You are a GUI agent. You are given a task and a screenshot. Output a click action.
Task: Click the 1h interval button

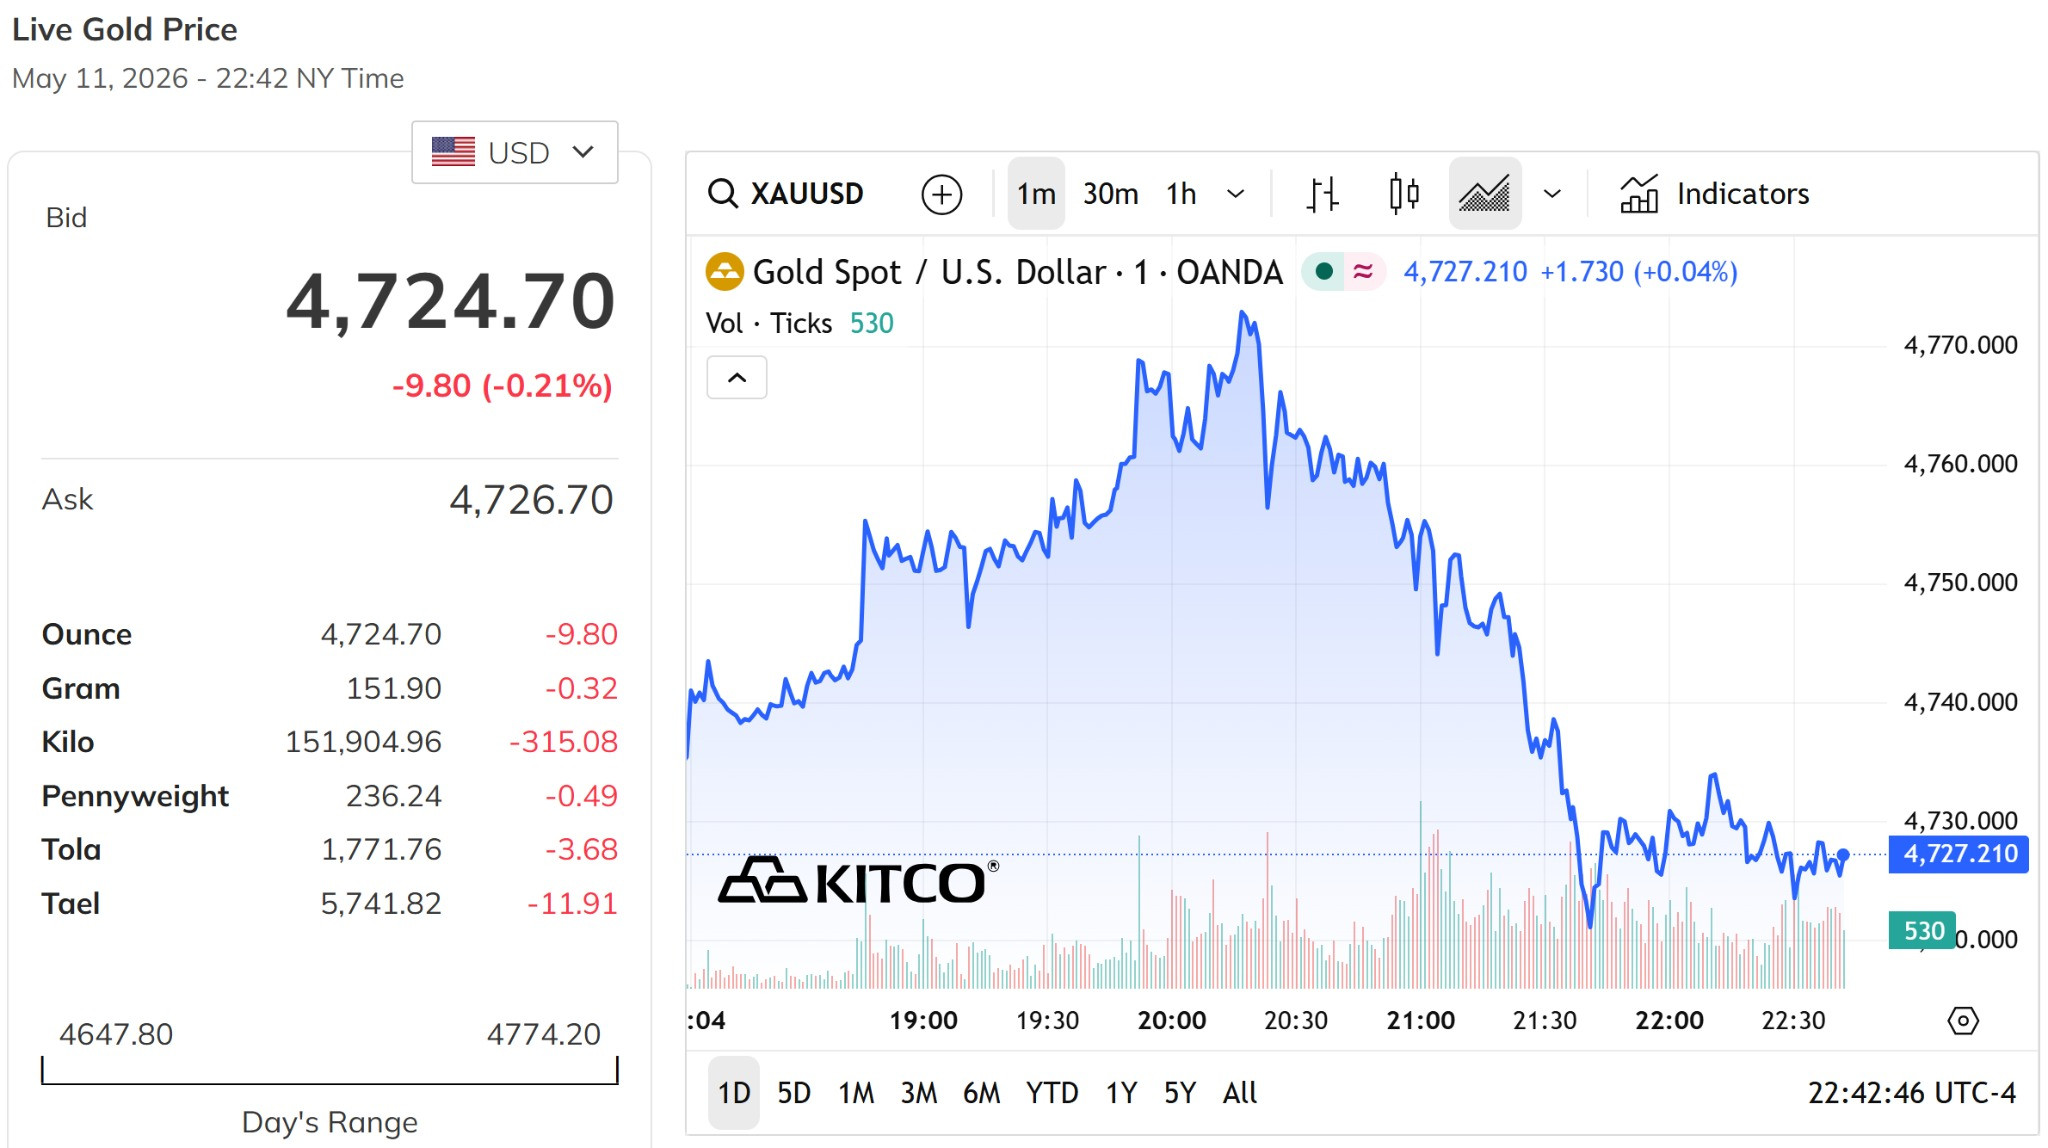[1181, 193]
